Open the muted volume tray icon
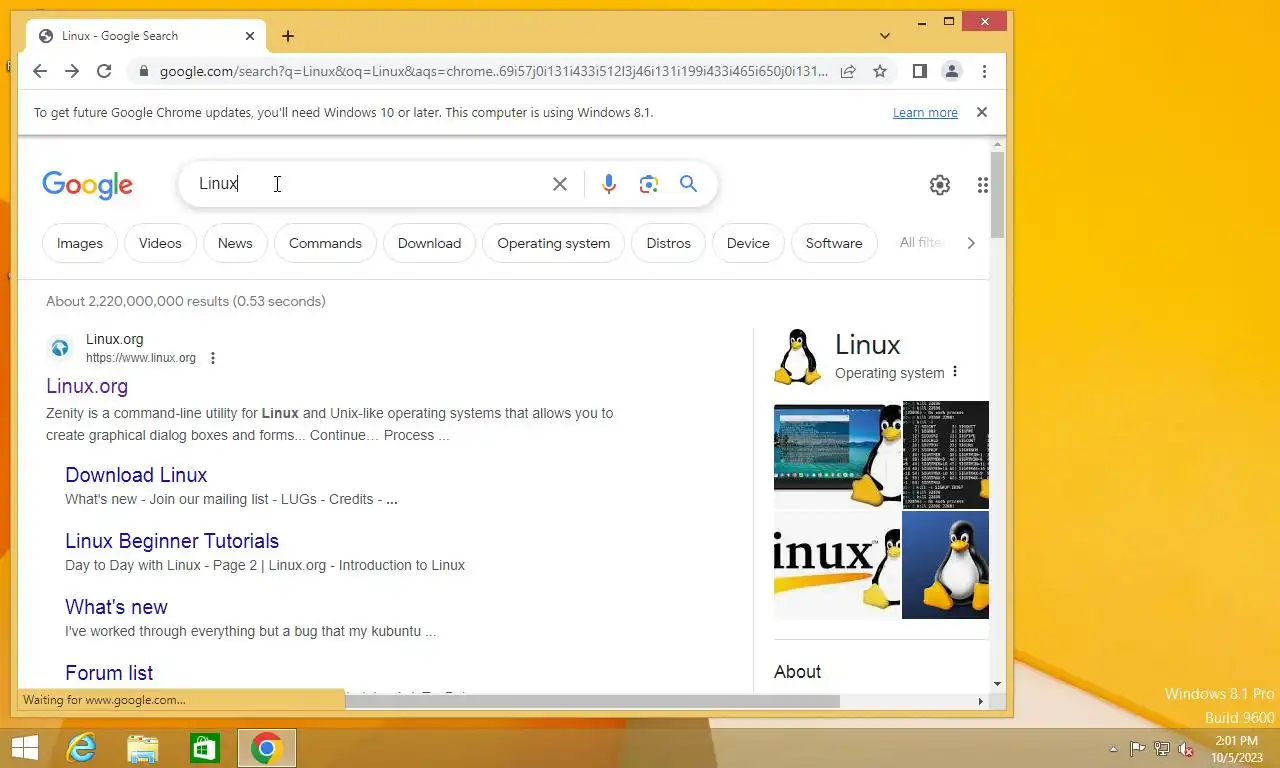 [1186, 749]
